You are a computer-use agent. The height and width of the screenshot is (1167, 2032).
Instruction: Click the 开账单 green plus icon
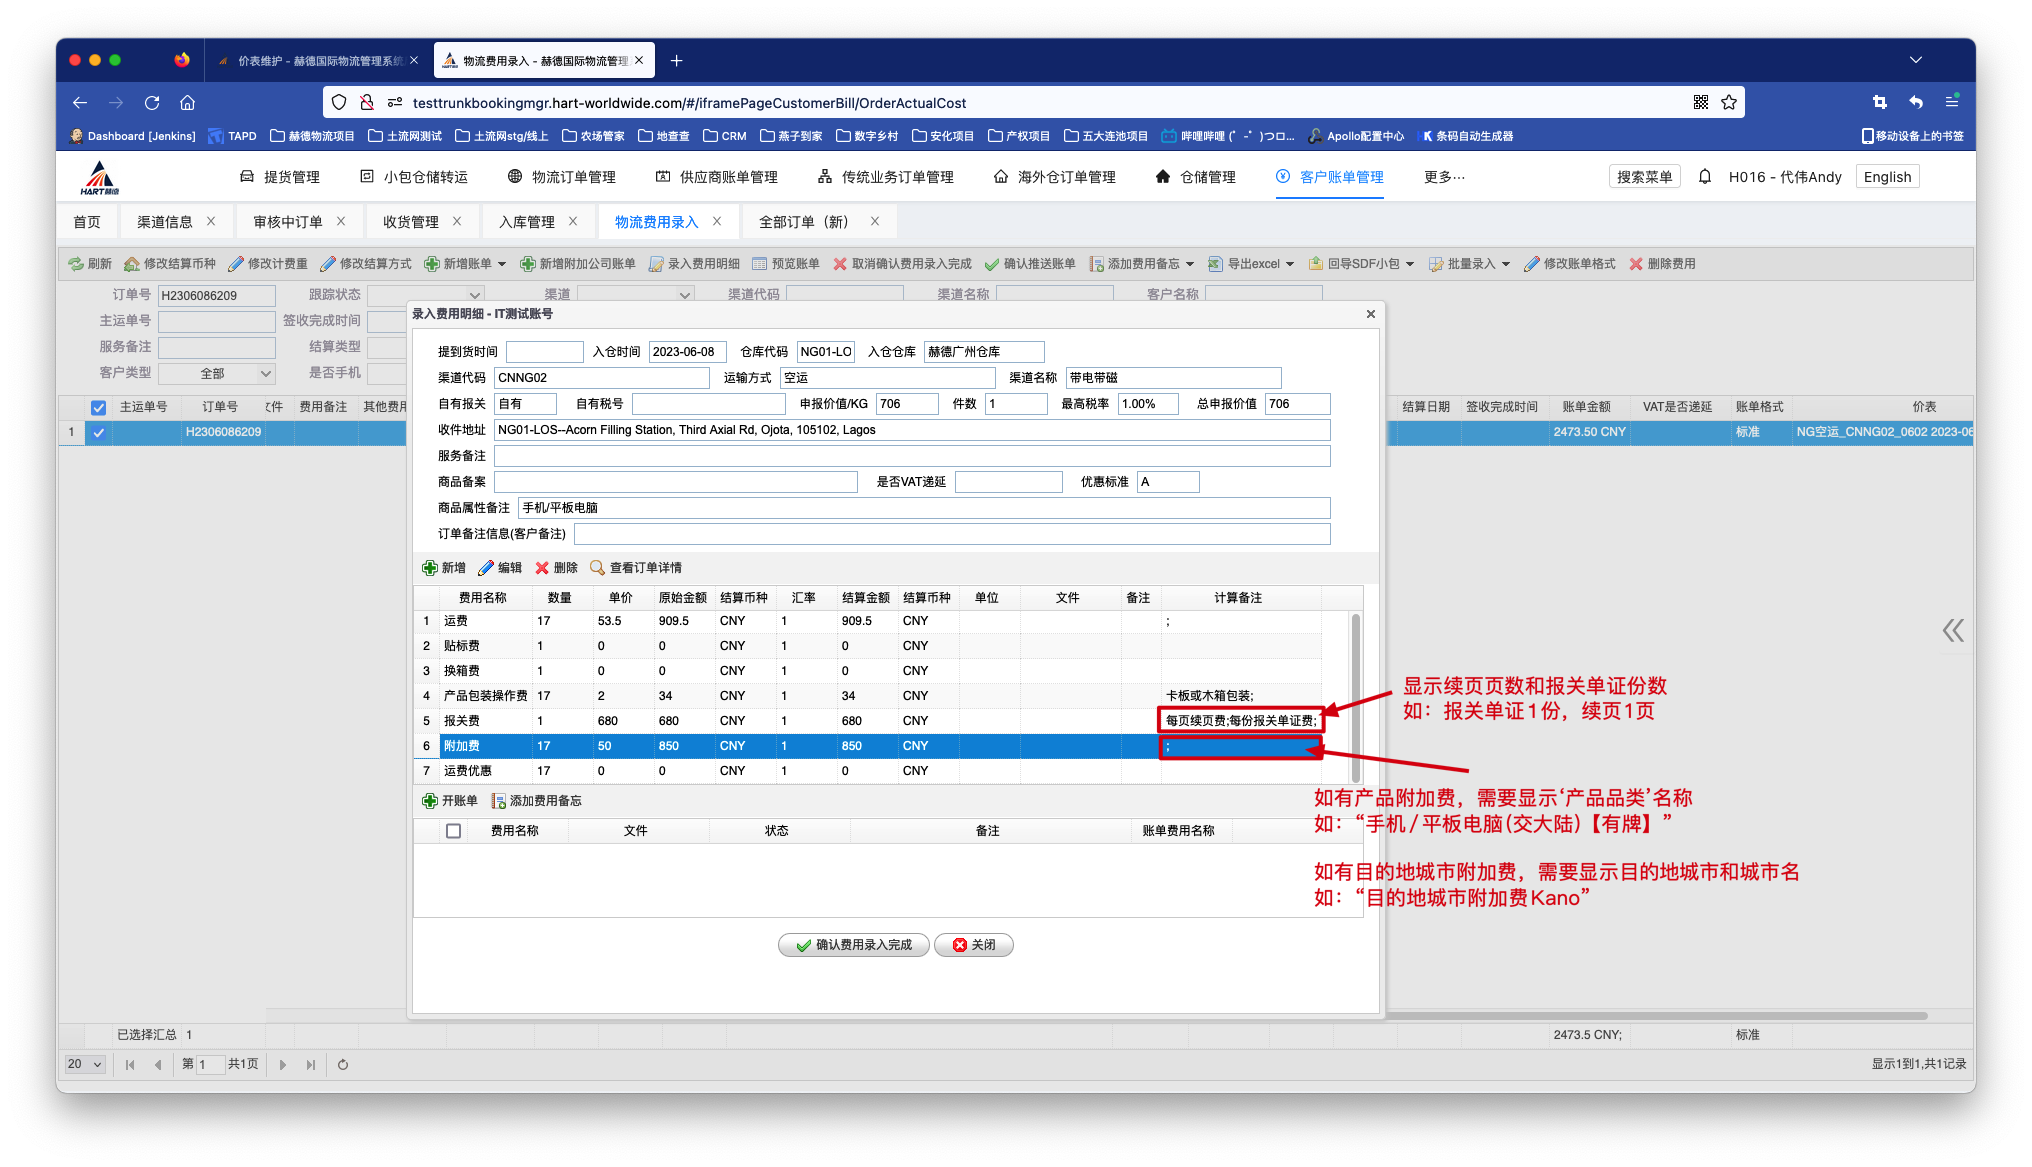pyautogui.click(x=430, y=801)
